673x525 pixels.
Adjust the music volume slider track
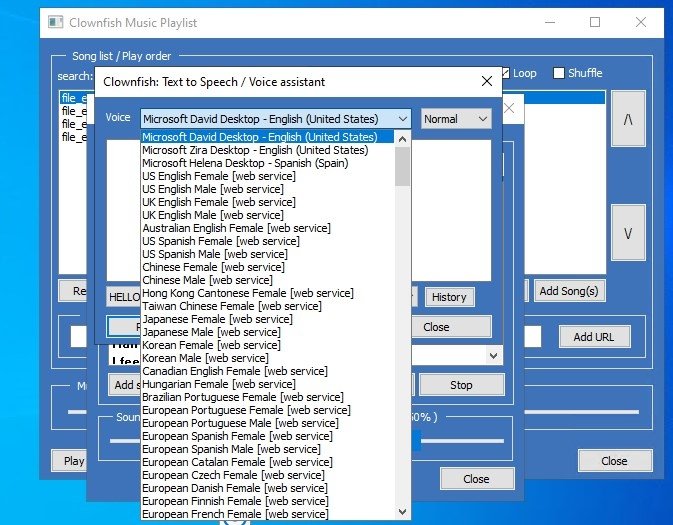pos(582,412)
